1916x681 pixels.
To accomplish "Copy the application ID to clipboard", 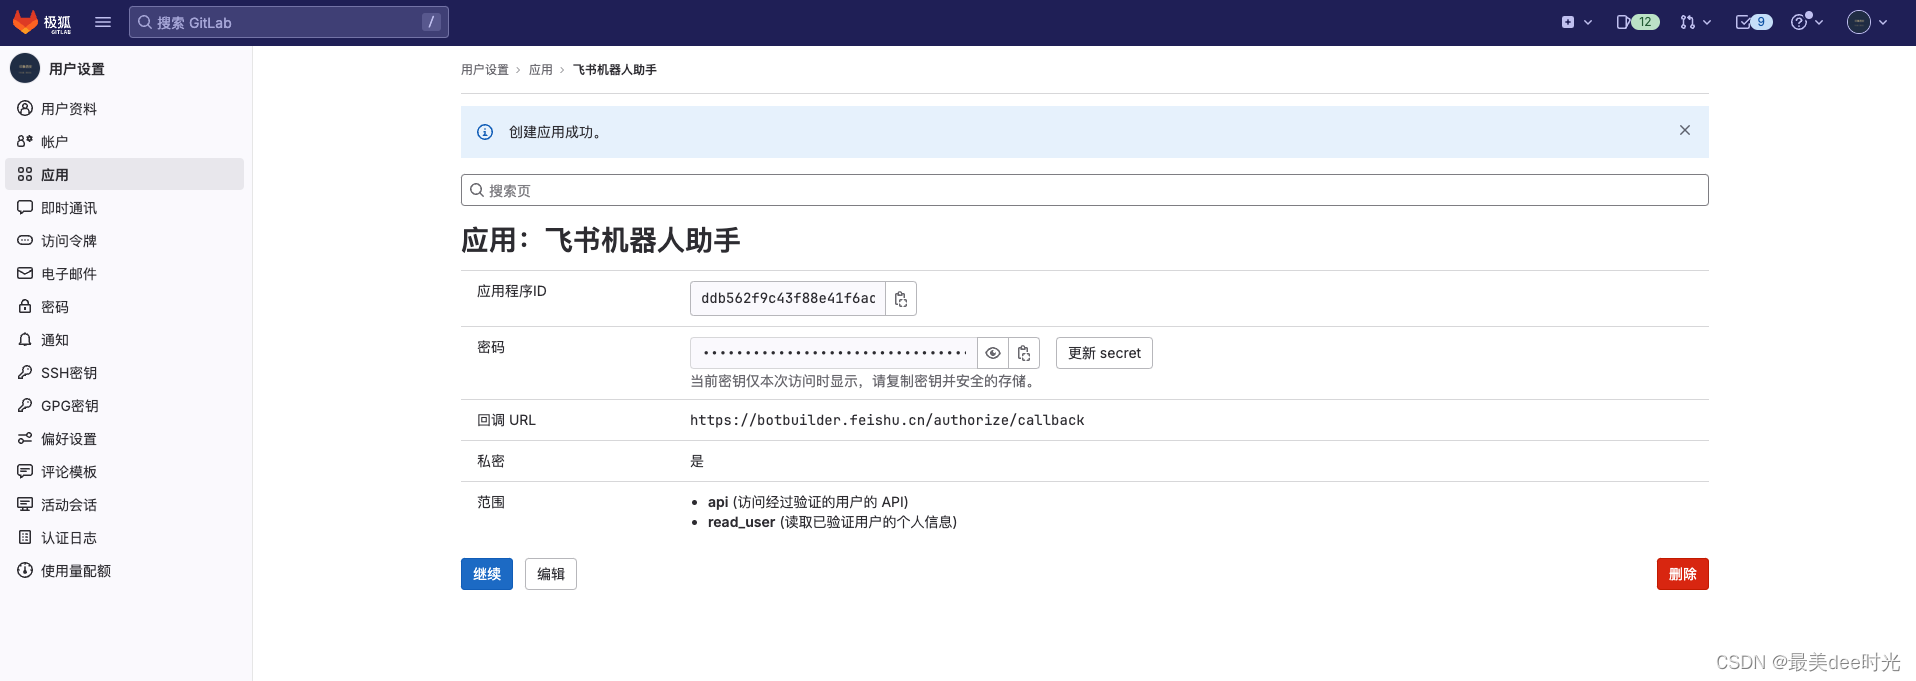I will pos(901,298).
